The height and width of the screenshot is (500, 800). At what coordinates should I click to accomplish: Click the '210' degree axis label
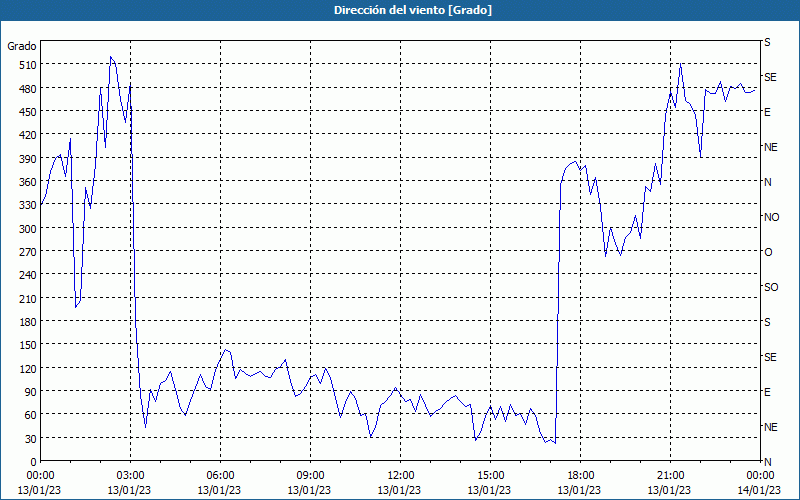coord(28,298)
